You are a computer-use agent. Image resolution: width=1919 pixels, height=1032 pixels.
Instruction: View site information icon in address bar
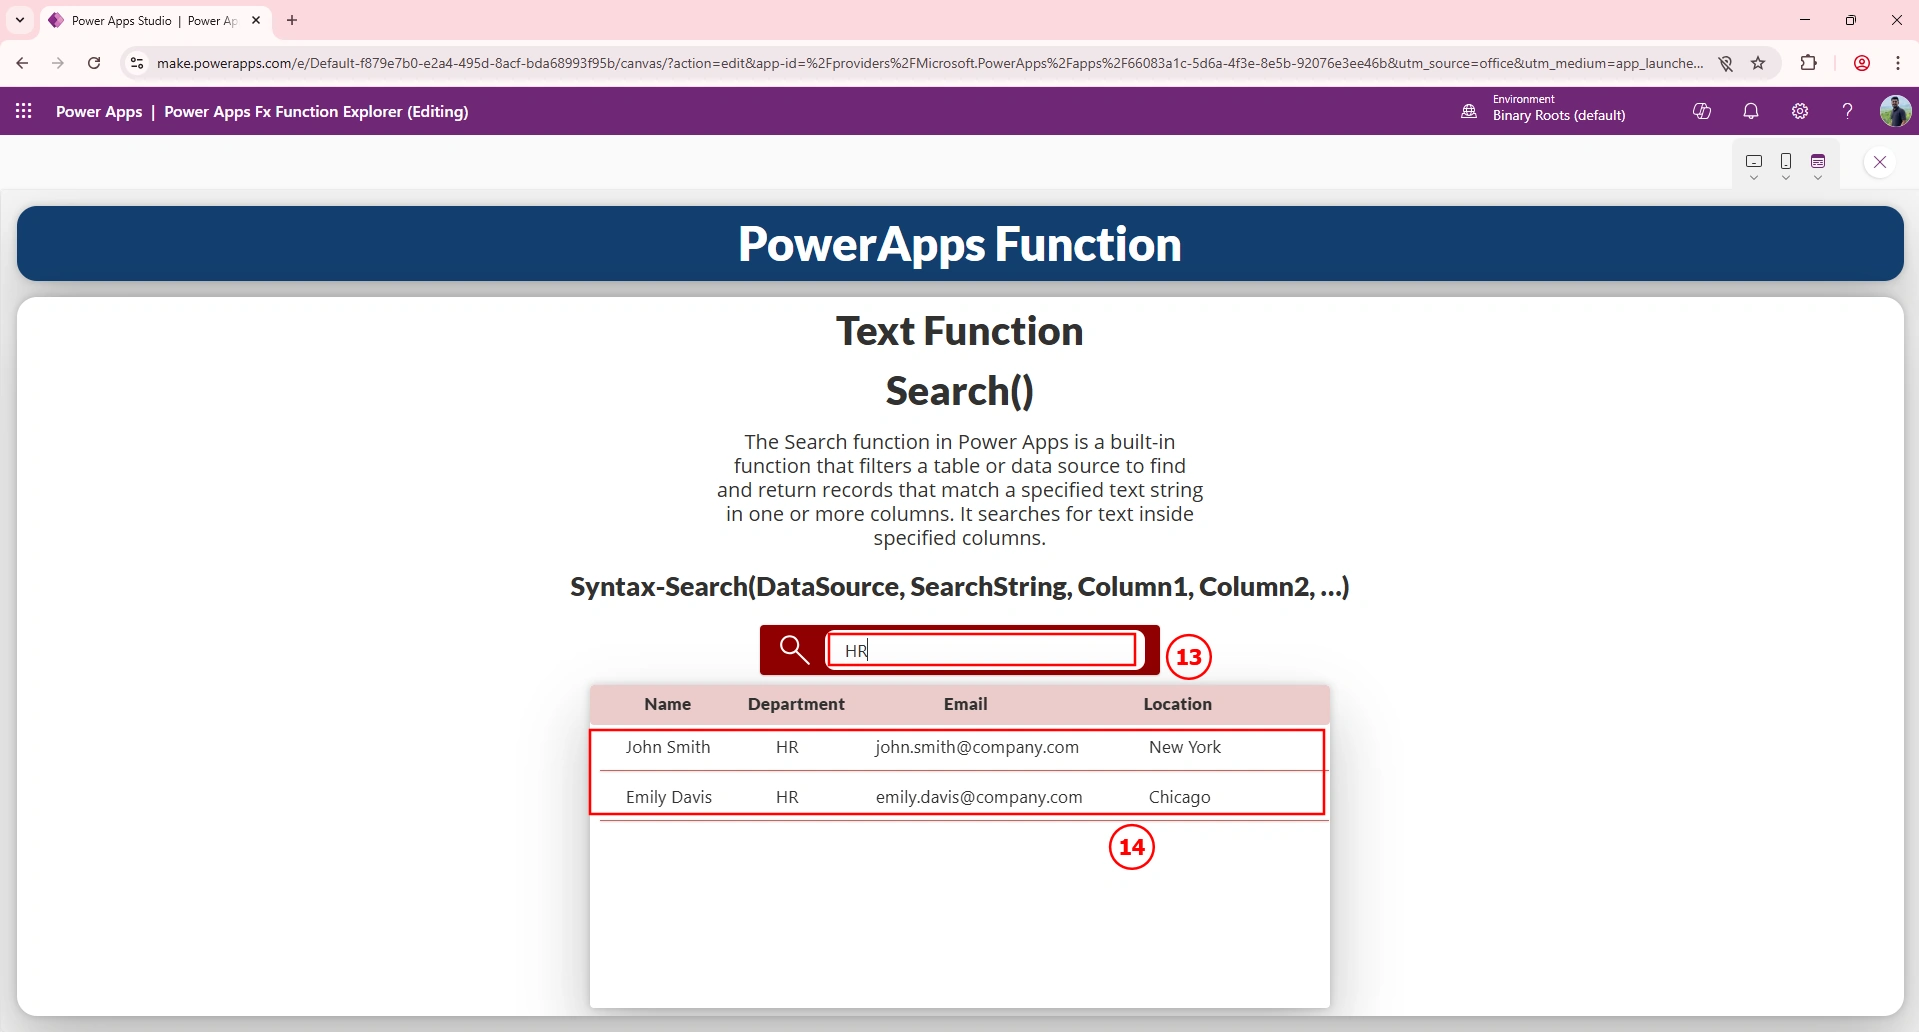tap(137, 63)
